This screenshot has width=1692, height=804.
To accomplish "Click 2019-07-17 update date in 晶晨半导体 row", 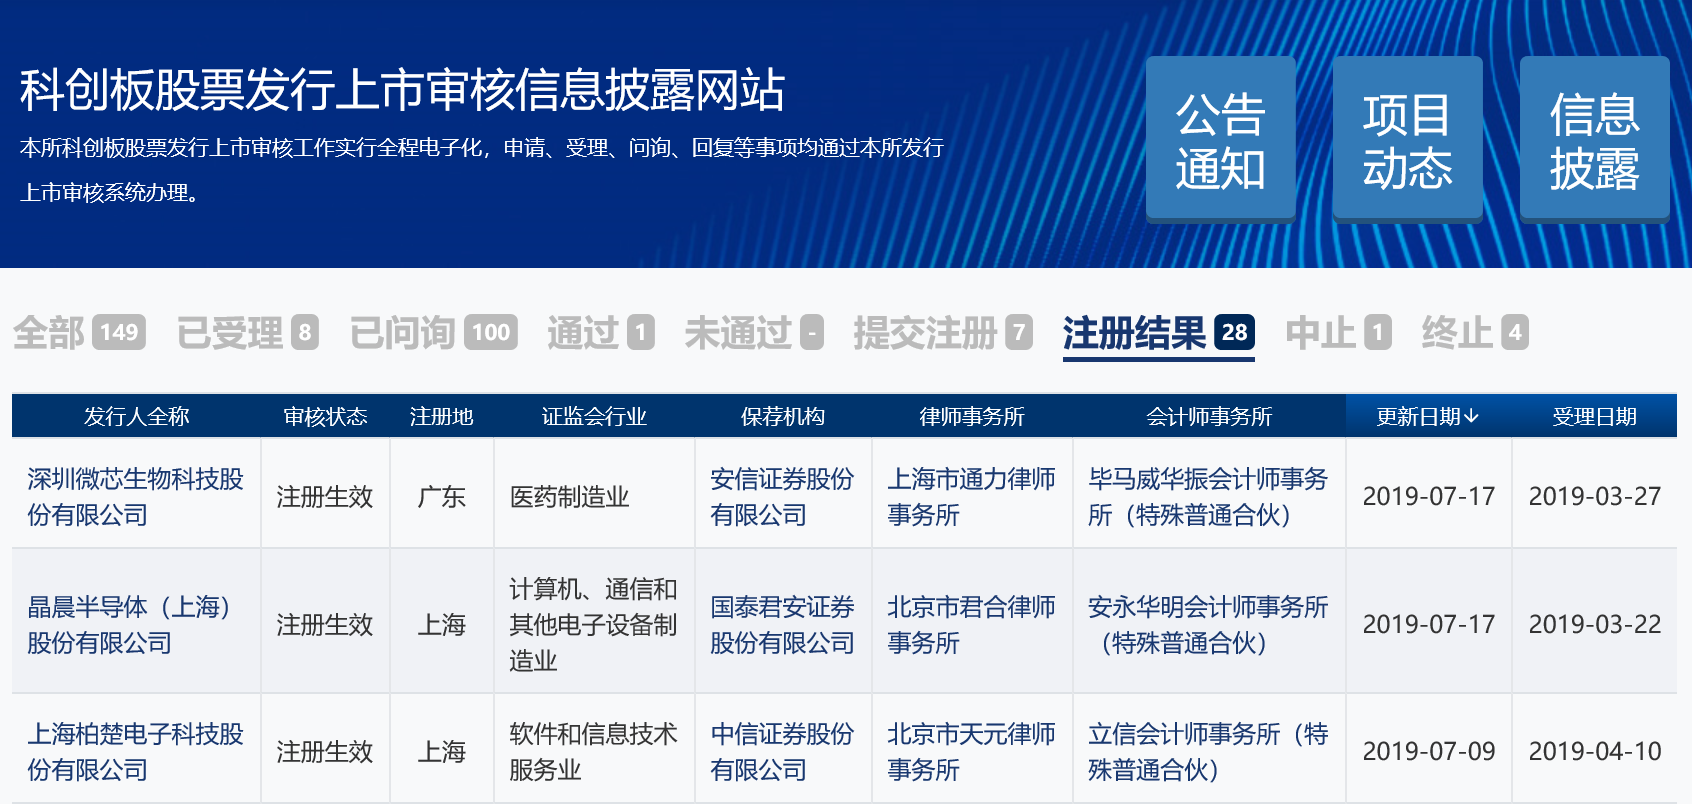I will [1428, 625].
